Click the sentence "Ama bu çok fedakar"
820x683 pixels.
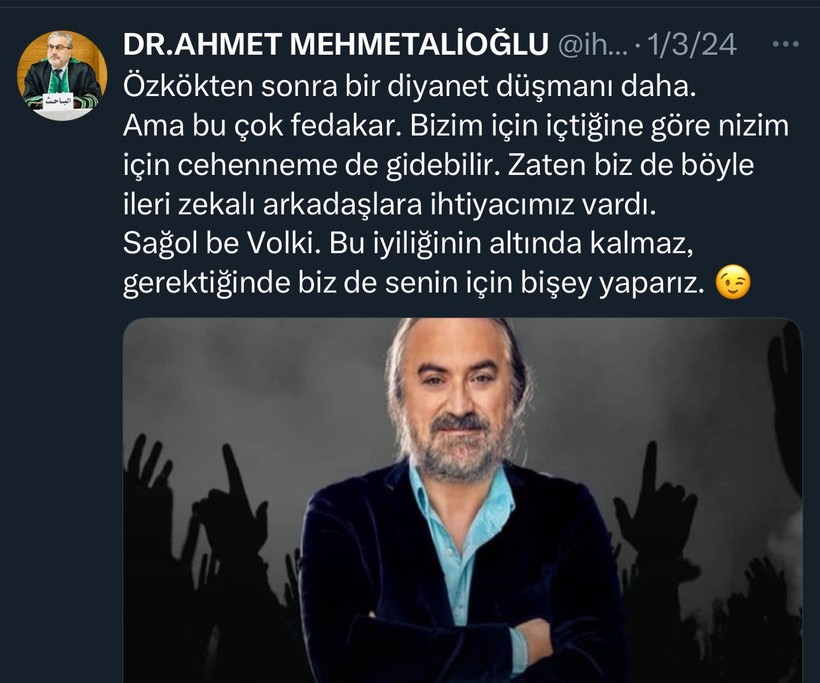pos(262,126)
